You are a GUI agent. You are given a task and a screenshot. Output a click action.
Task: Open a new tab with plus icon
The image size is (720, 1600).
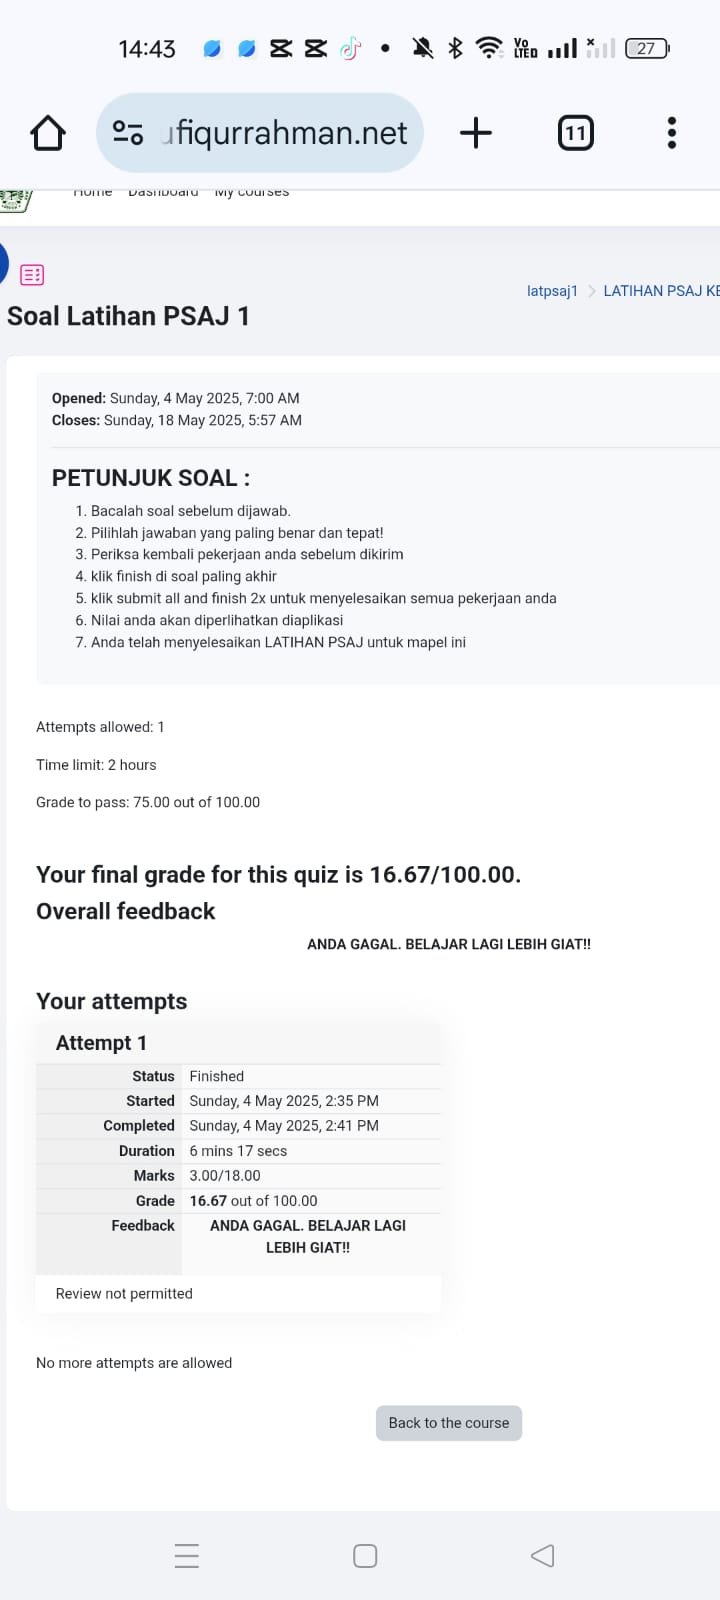(476, 133)
